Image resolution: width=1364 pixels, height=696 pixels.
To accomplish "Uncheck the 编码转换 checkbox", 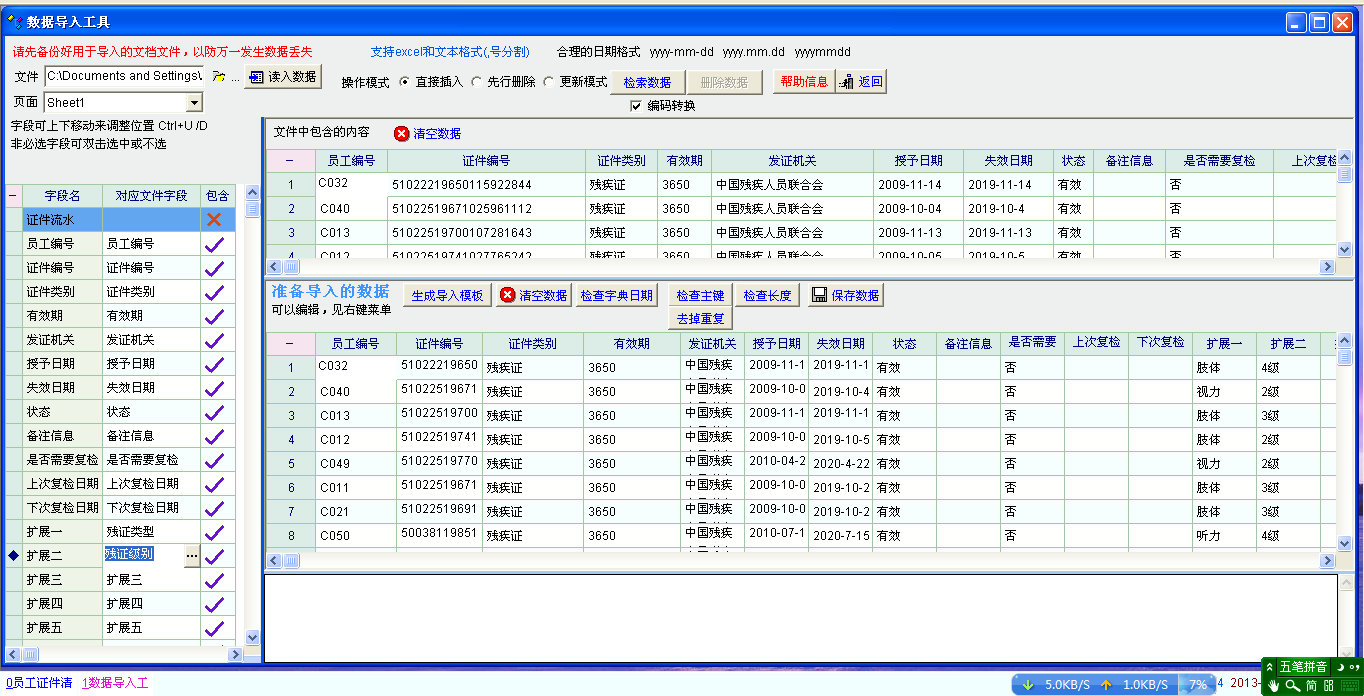I will click(636, 106).
